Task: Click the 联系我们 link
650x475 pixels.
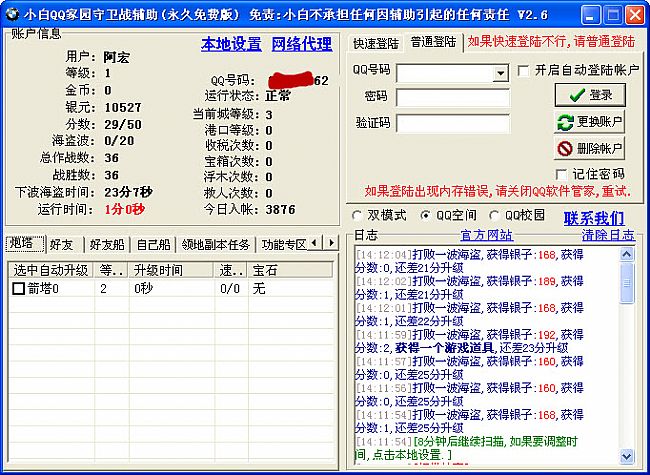Action: tap(594, 218)
